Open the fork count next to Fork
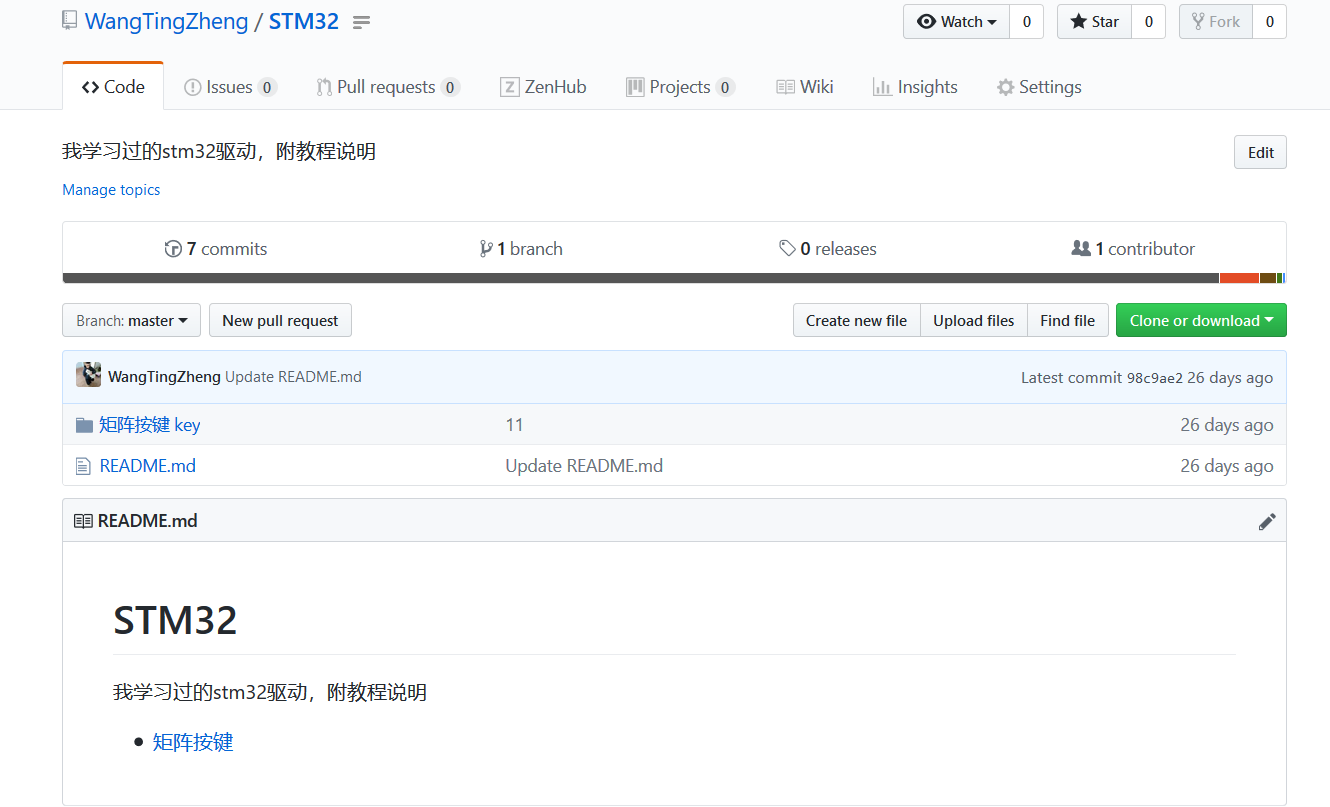Screen dimensions: 1330x807 click(1270, 22)
